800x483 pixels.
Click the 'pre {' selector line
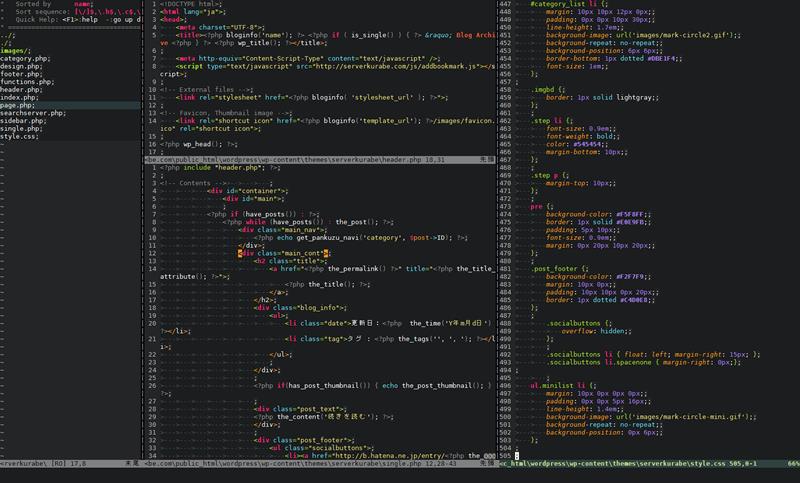point(541,207)
